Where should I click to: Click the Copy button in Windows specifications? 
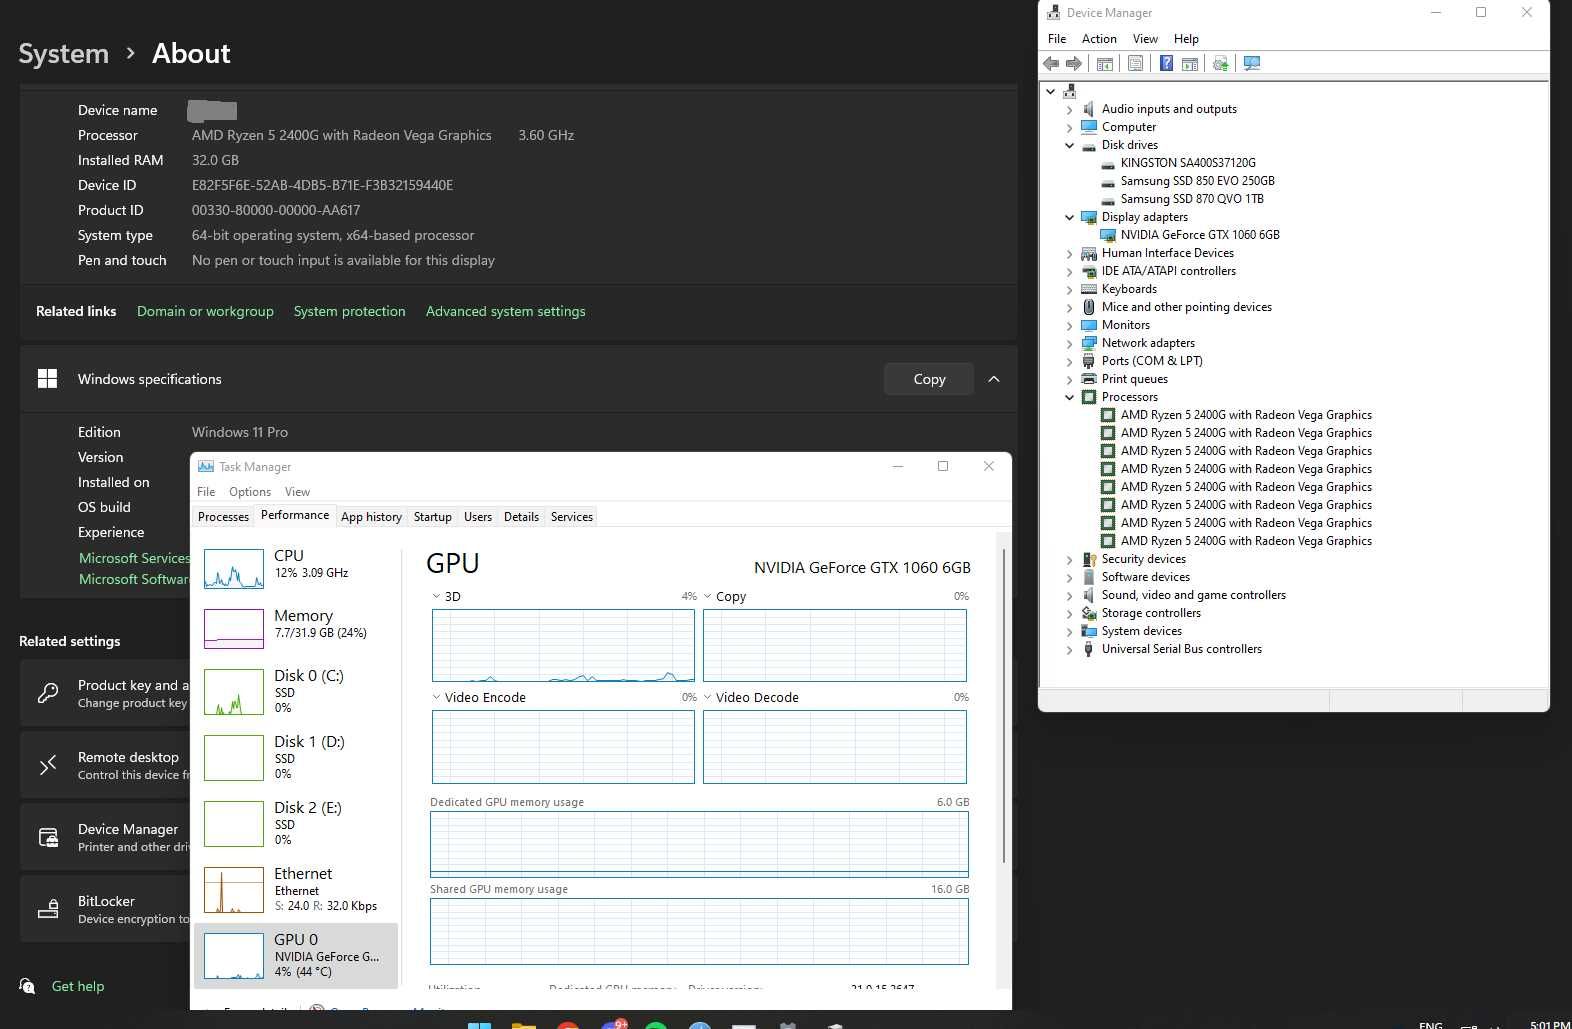(929, 379)
